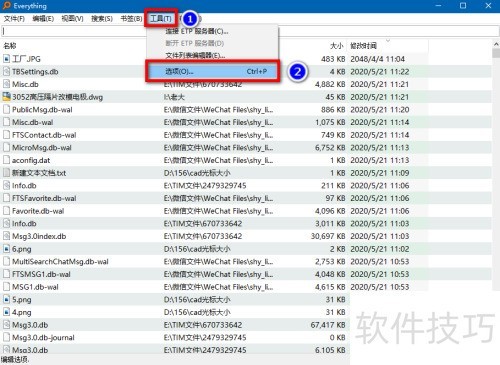Click the date 2020/5/21 11:02
Screen dimensions: 500x365
(380, 249)
